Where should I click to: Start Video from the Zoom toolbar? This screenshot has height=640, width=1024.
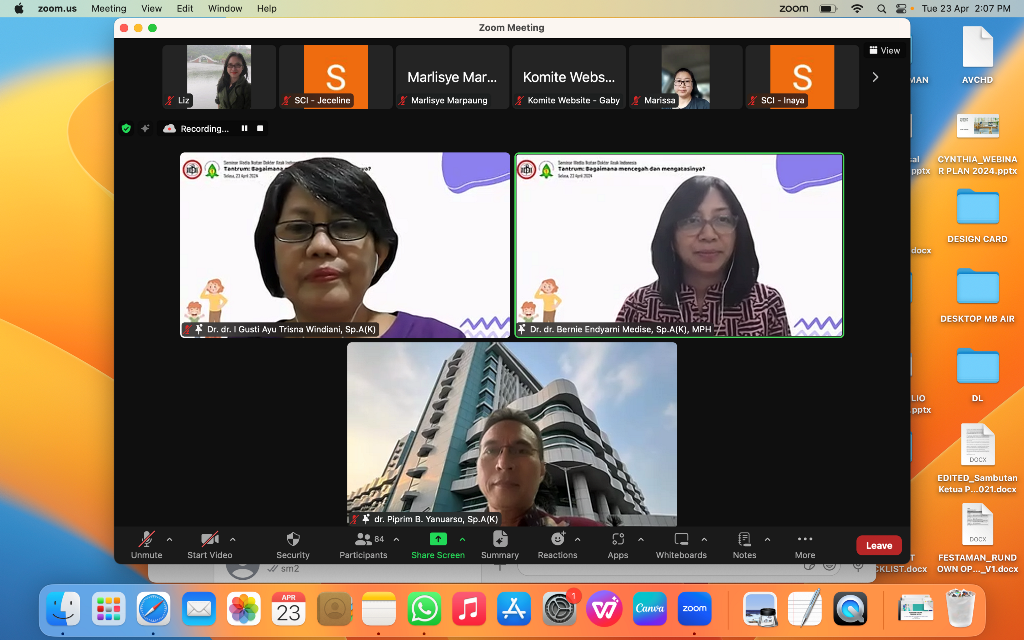pos(210,545)
